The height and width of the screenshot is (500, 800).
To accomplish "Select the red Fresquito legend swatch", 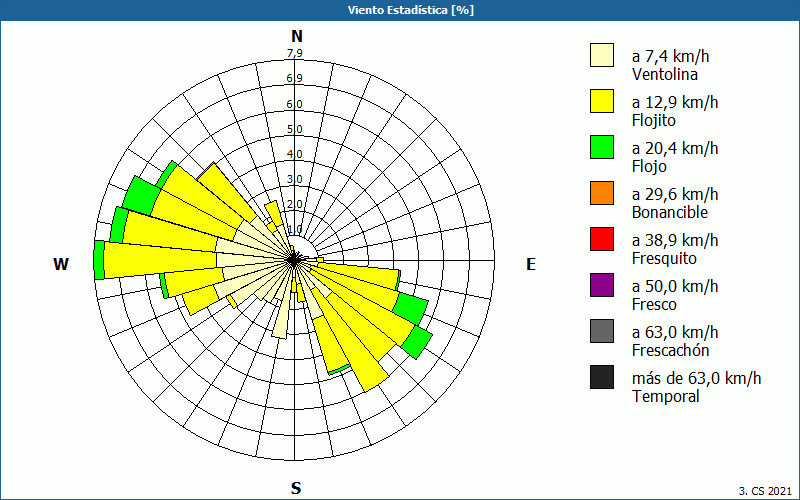I will pos(602,239).
